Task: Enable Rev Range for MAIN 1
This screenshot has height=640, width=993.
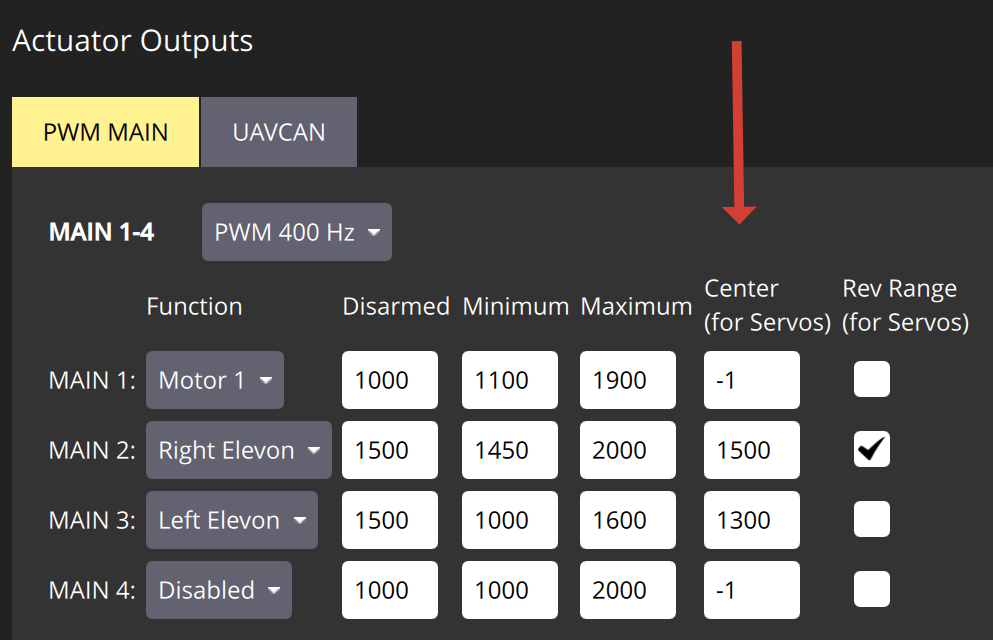Action: coord(871,380)
